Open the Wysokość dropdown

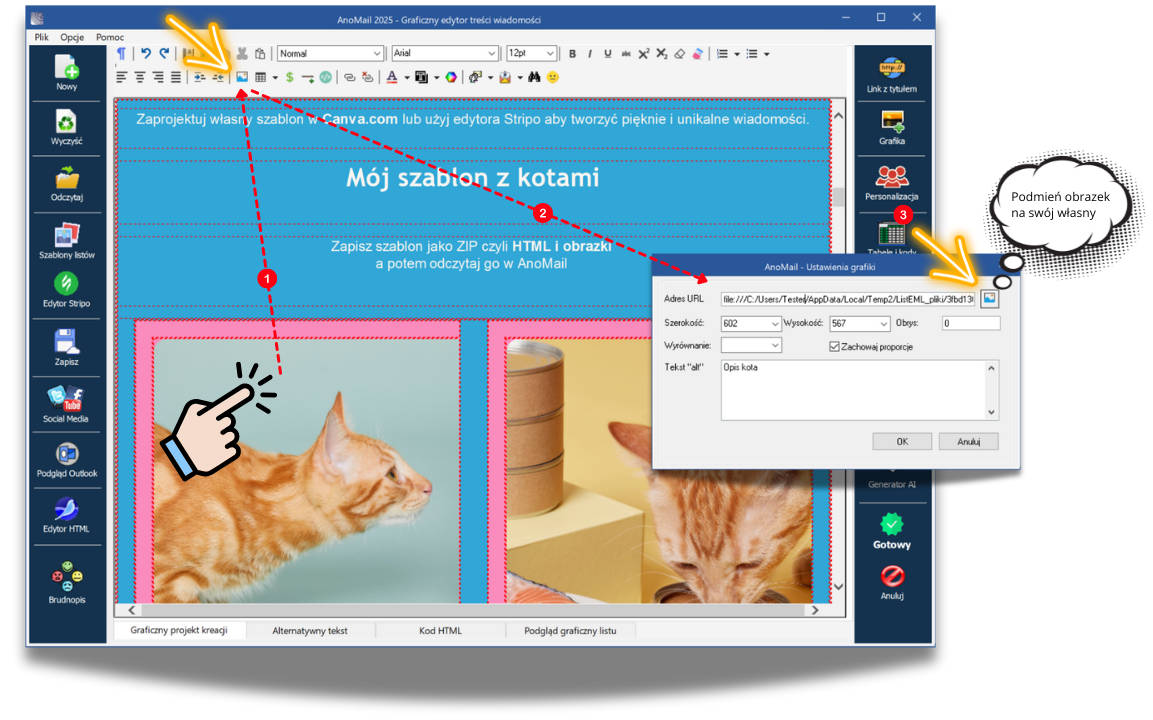(860, 324)
